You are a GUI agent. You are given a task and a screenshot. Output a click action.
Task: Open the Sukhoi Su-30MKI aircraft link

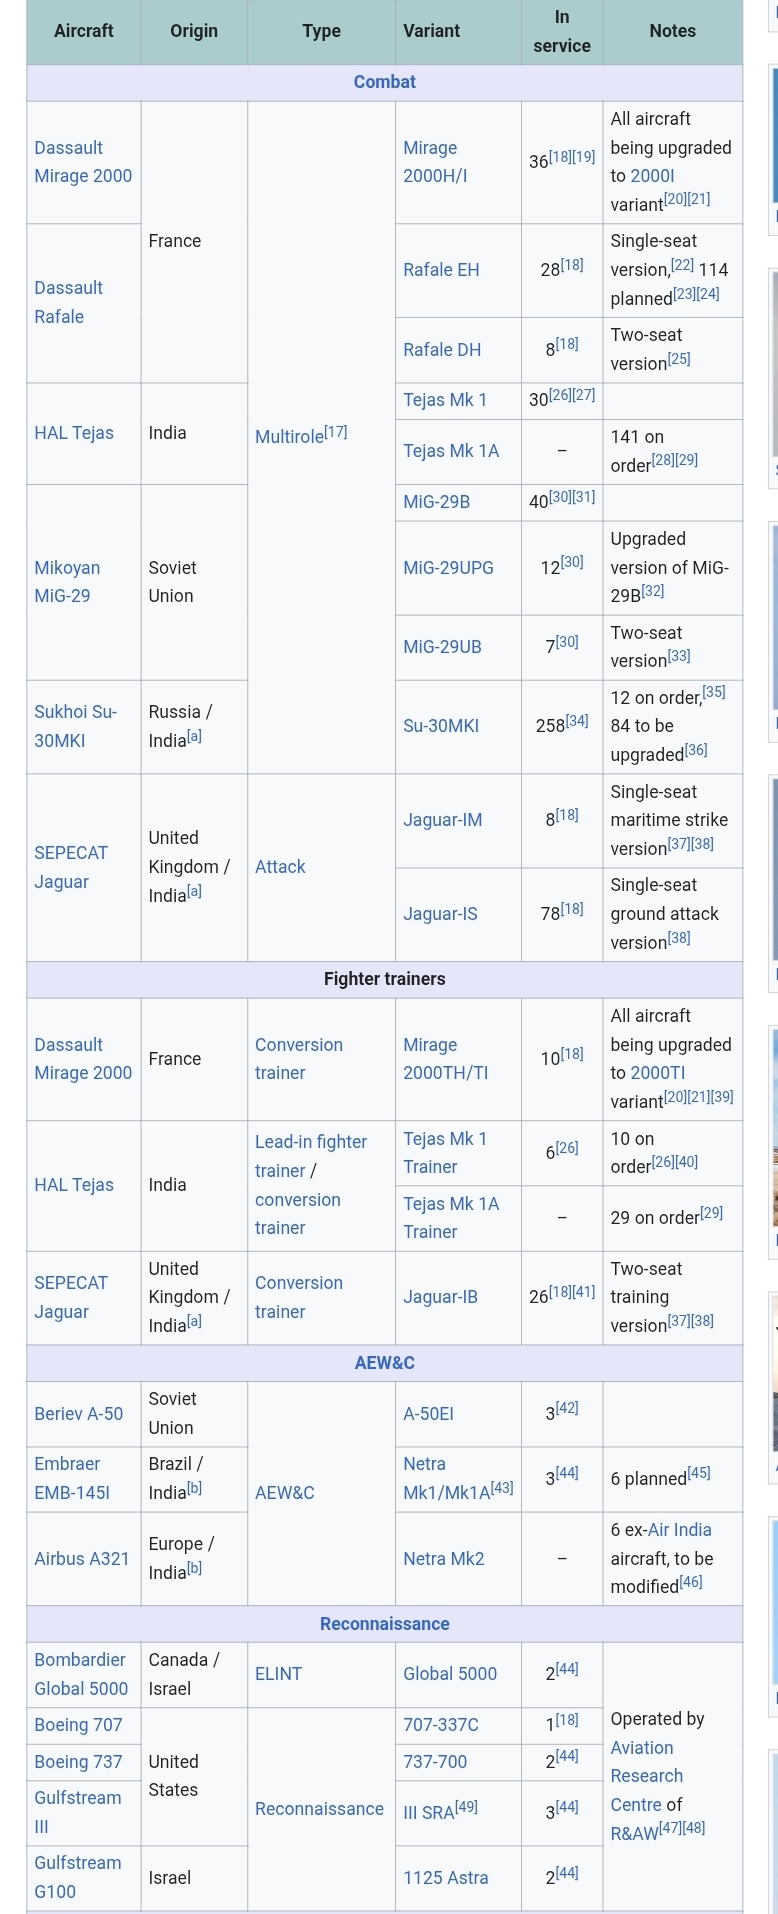pos(76,726)
